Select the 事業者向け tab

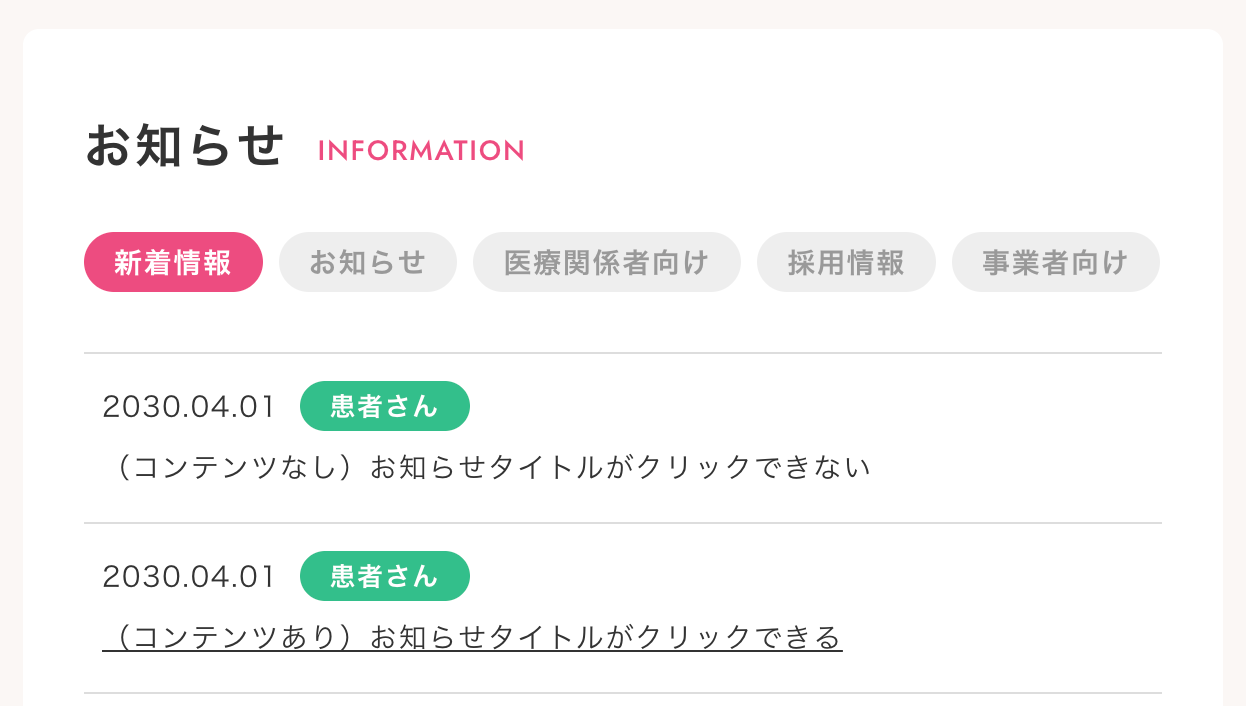tap(1055, 262)
